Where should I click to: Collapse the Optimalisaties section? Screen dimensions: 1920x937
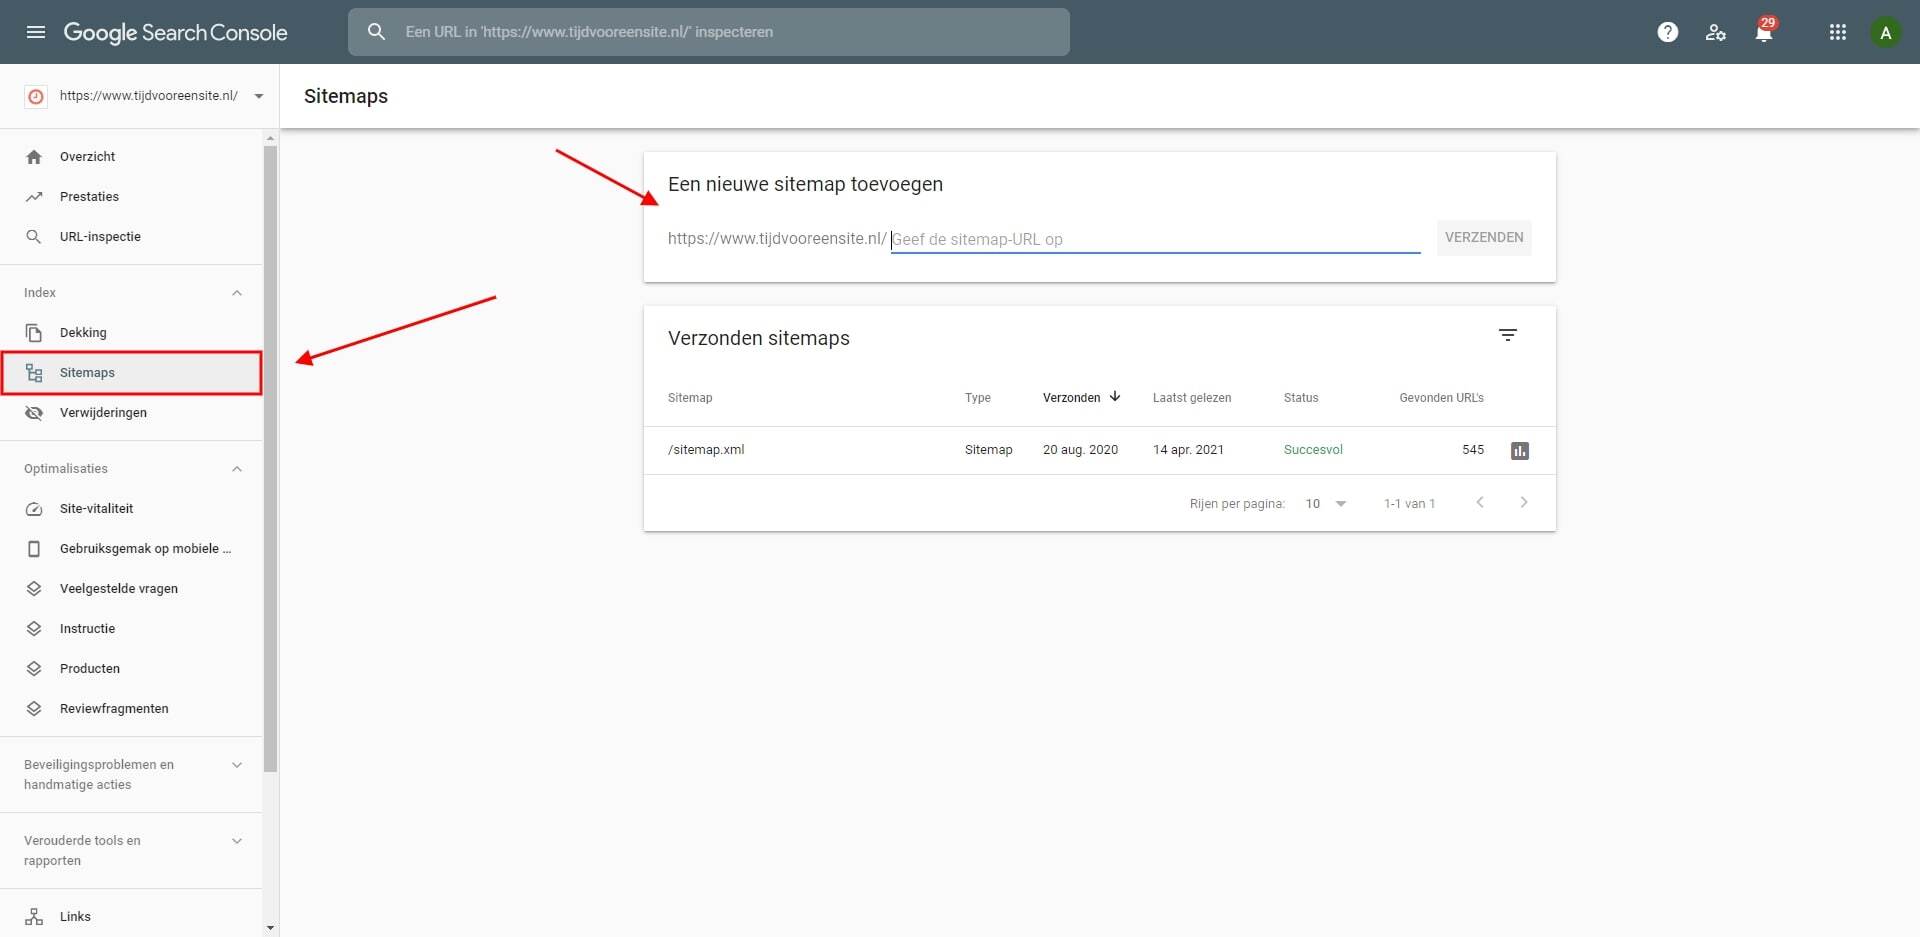(x=237, y=469)
